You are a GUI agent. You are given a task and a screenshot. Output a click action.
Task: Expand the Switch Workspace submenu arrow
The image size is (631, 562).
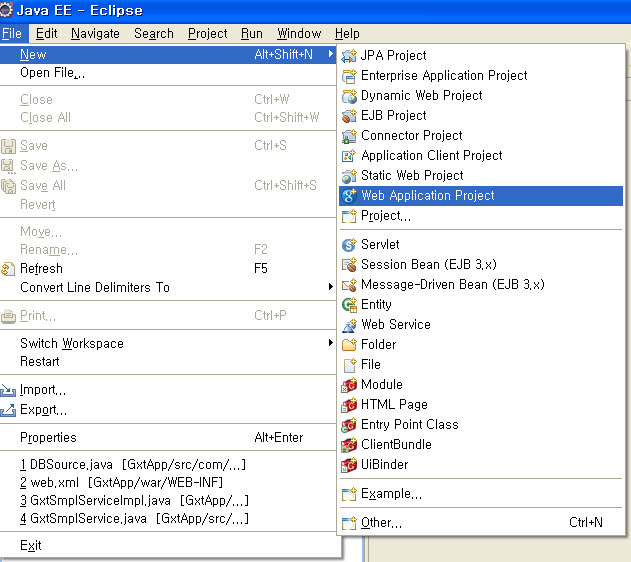(330, 342)
